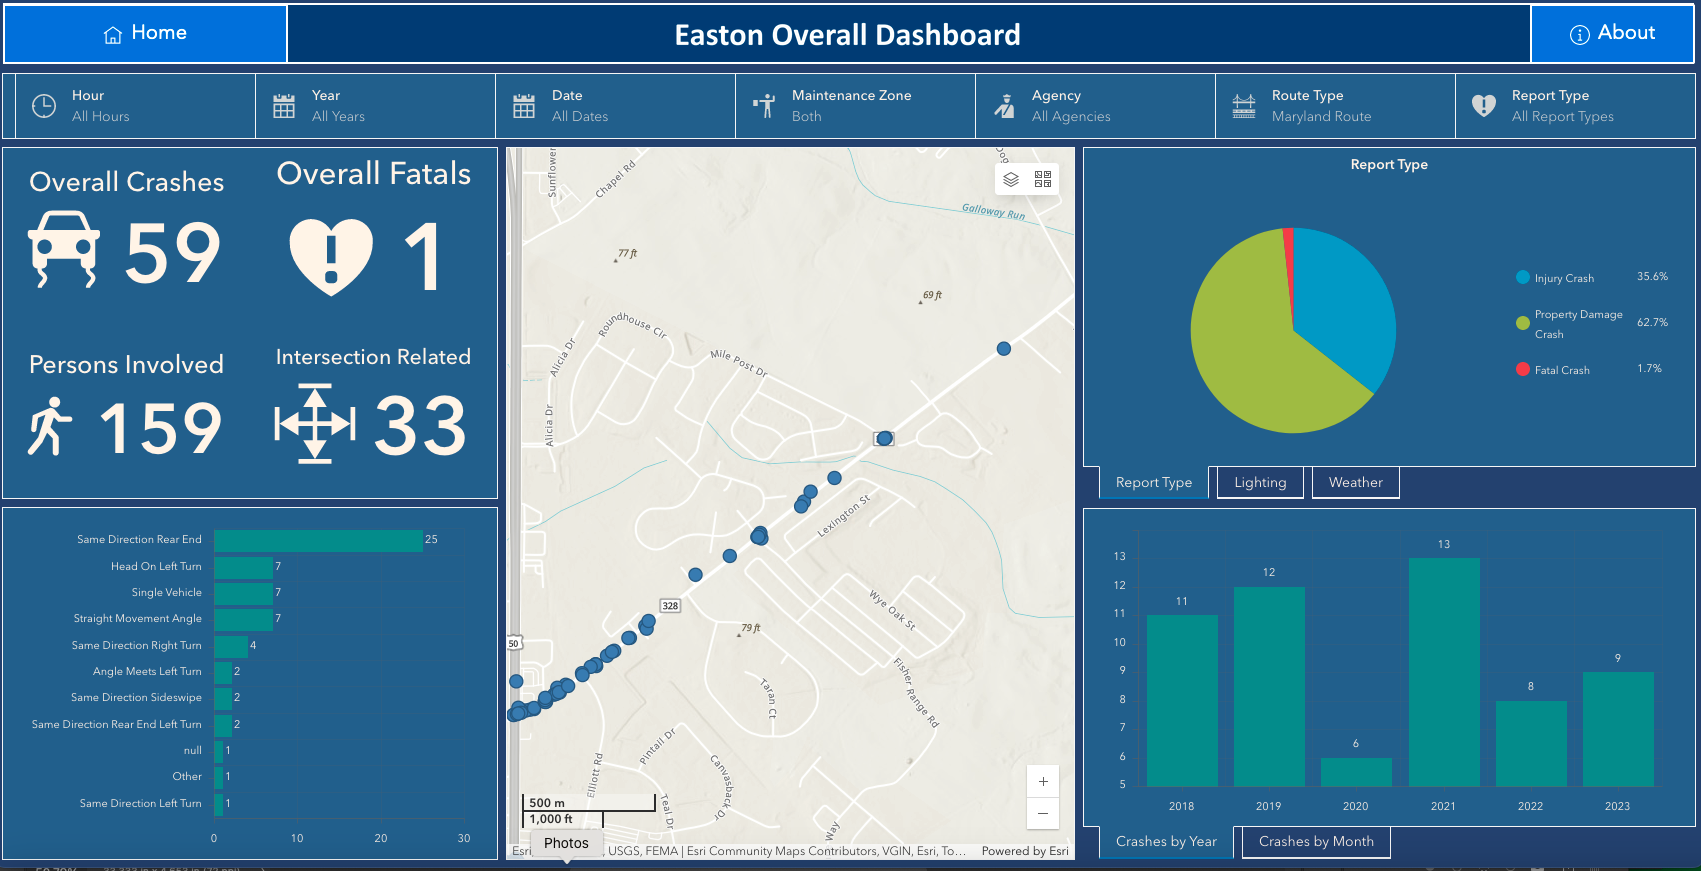Open the Hour filter dropdown
Screen dimensions: 1701x871
click(135, 106)
